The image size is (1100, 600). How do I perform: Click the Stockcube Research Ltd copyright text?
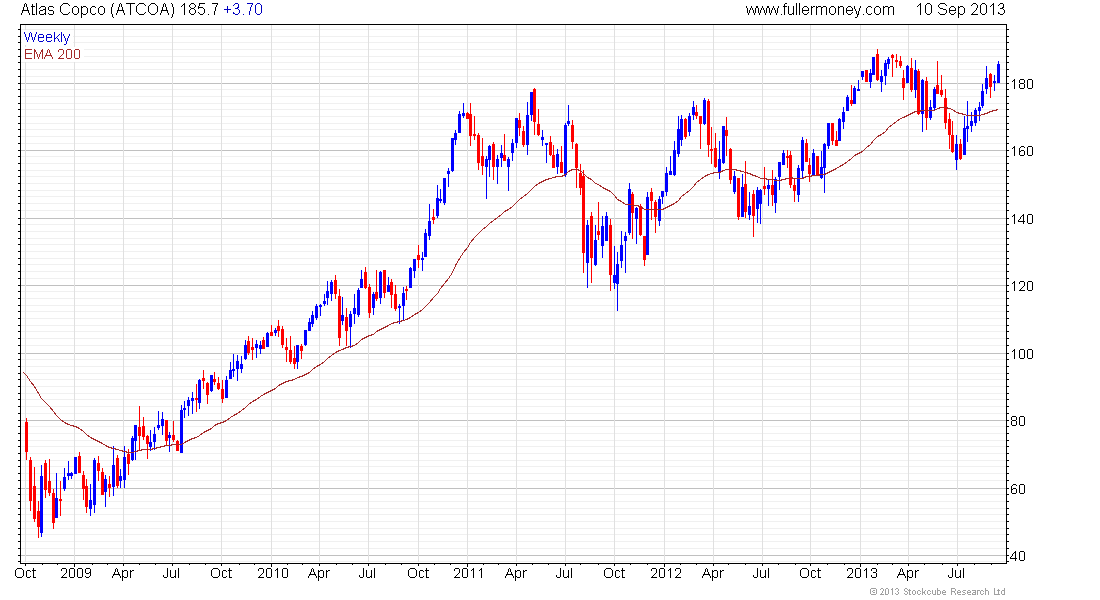(937, 592)
